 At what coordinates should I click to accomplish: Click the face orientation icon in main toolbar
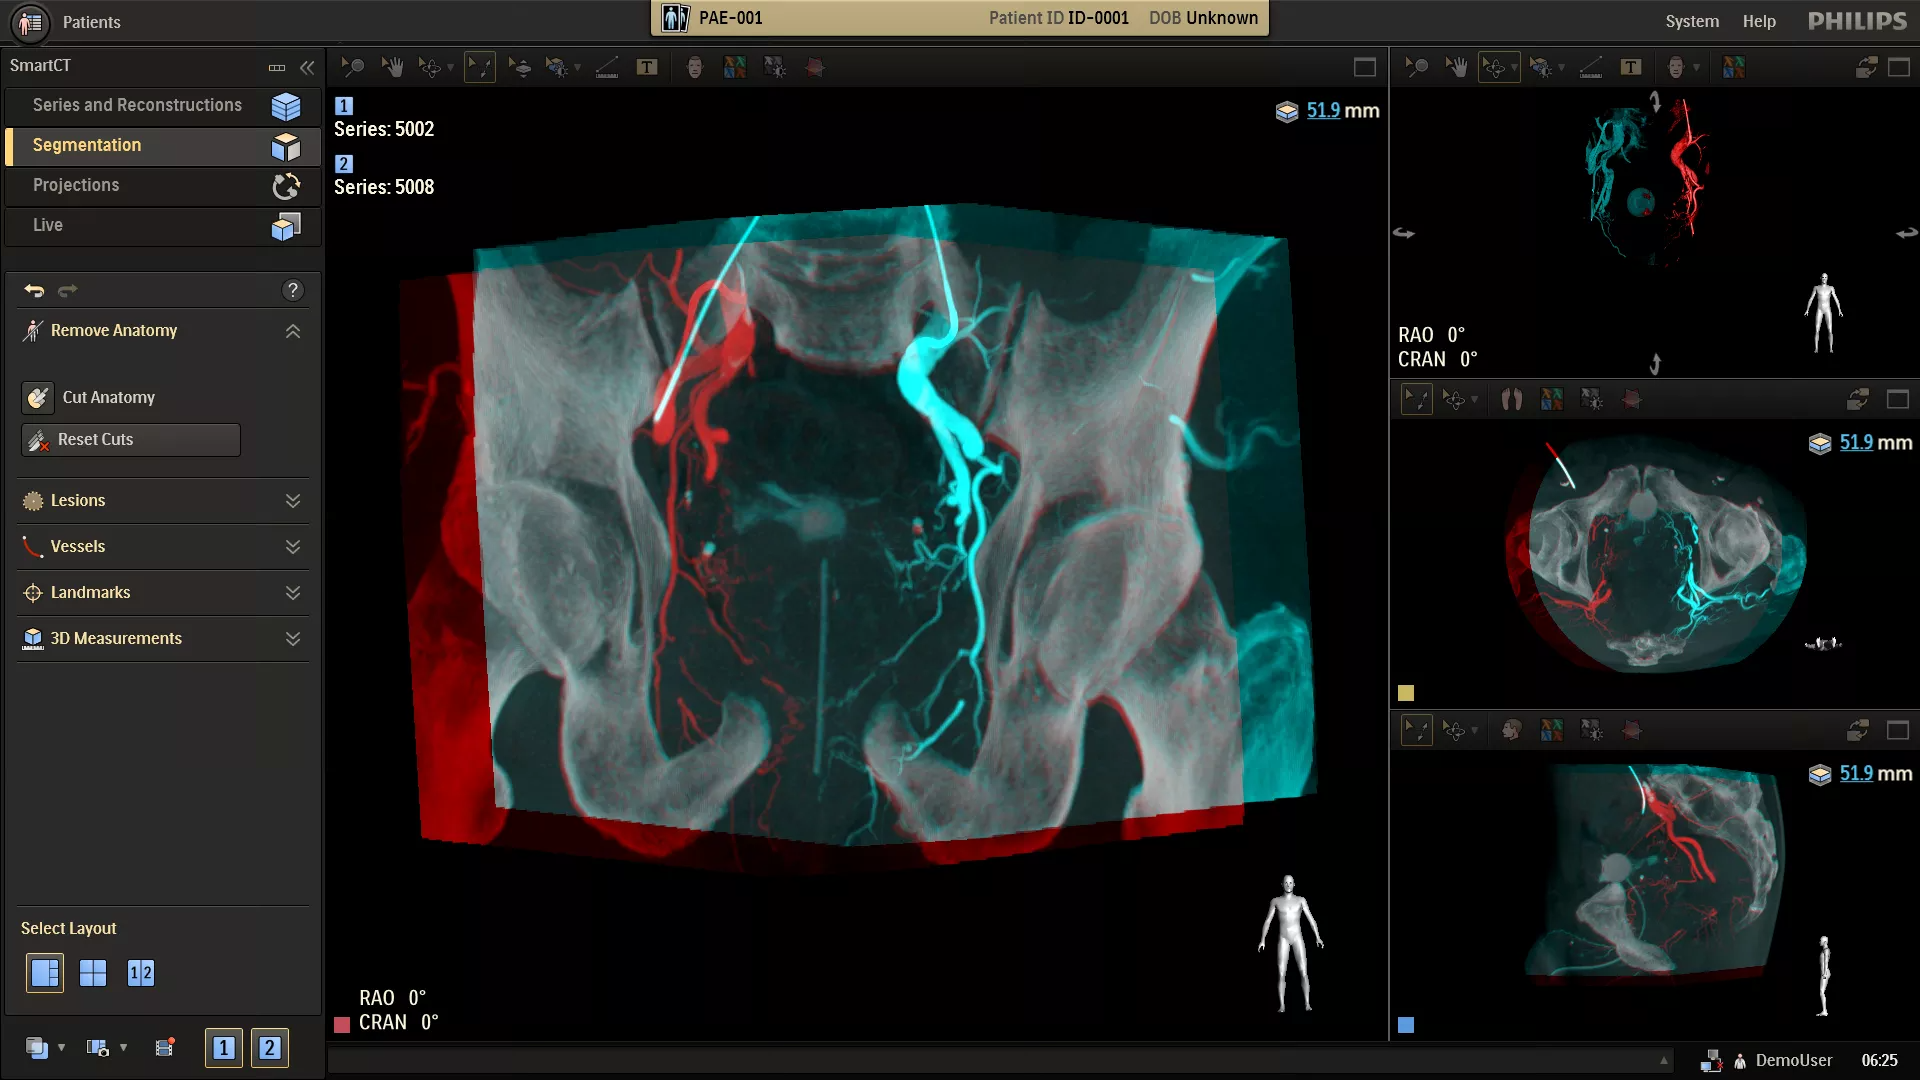pyautogui.click(x=694, y=67)
